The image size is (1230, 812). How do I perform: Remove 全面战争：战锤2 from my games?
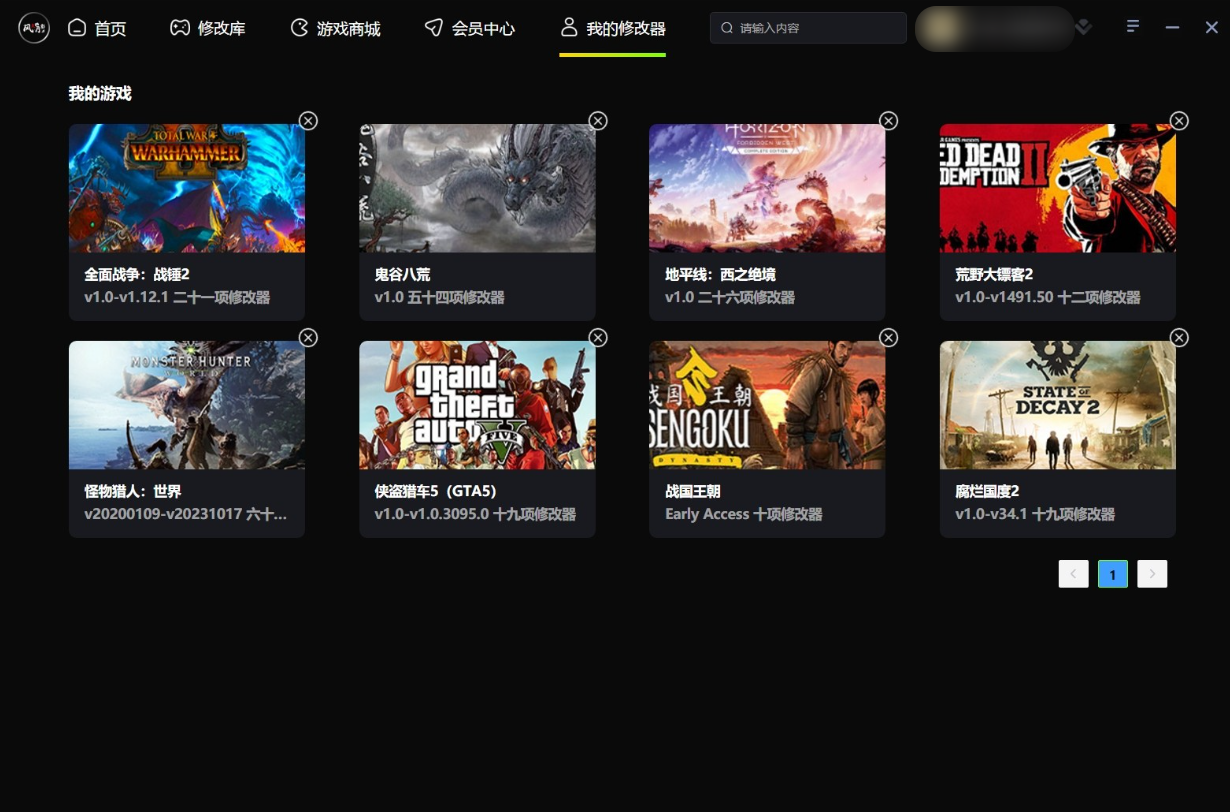(308, 121)
